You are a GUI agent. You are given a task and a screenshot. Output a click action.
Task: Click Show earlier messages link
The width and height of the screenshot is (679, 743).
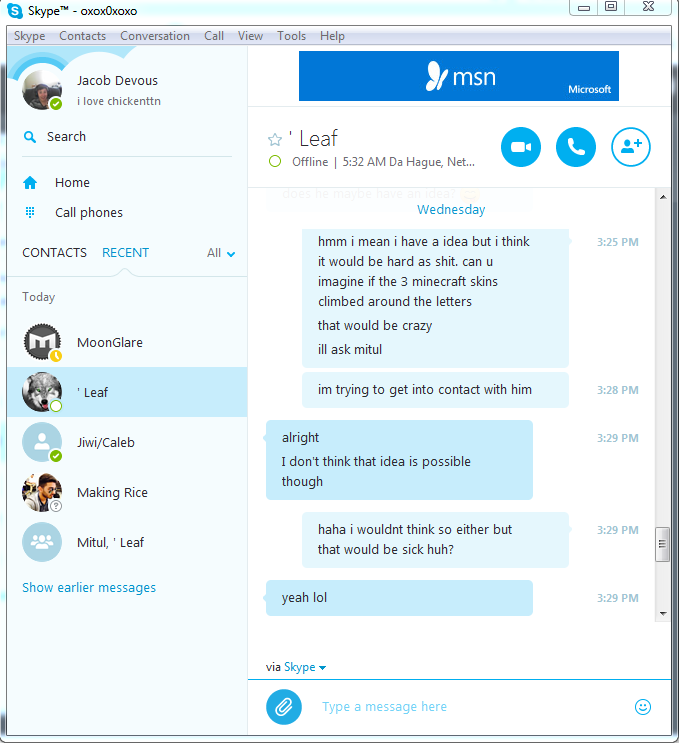(89, 588)
